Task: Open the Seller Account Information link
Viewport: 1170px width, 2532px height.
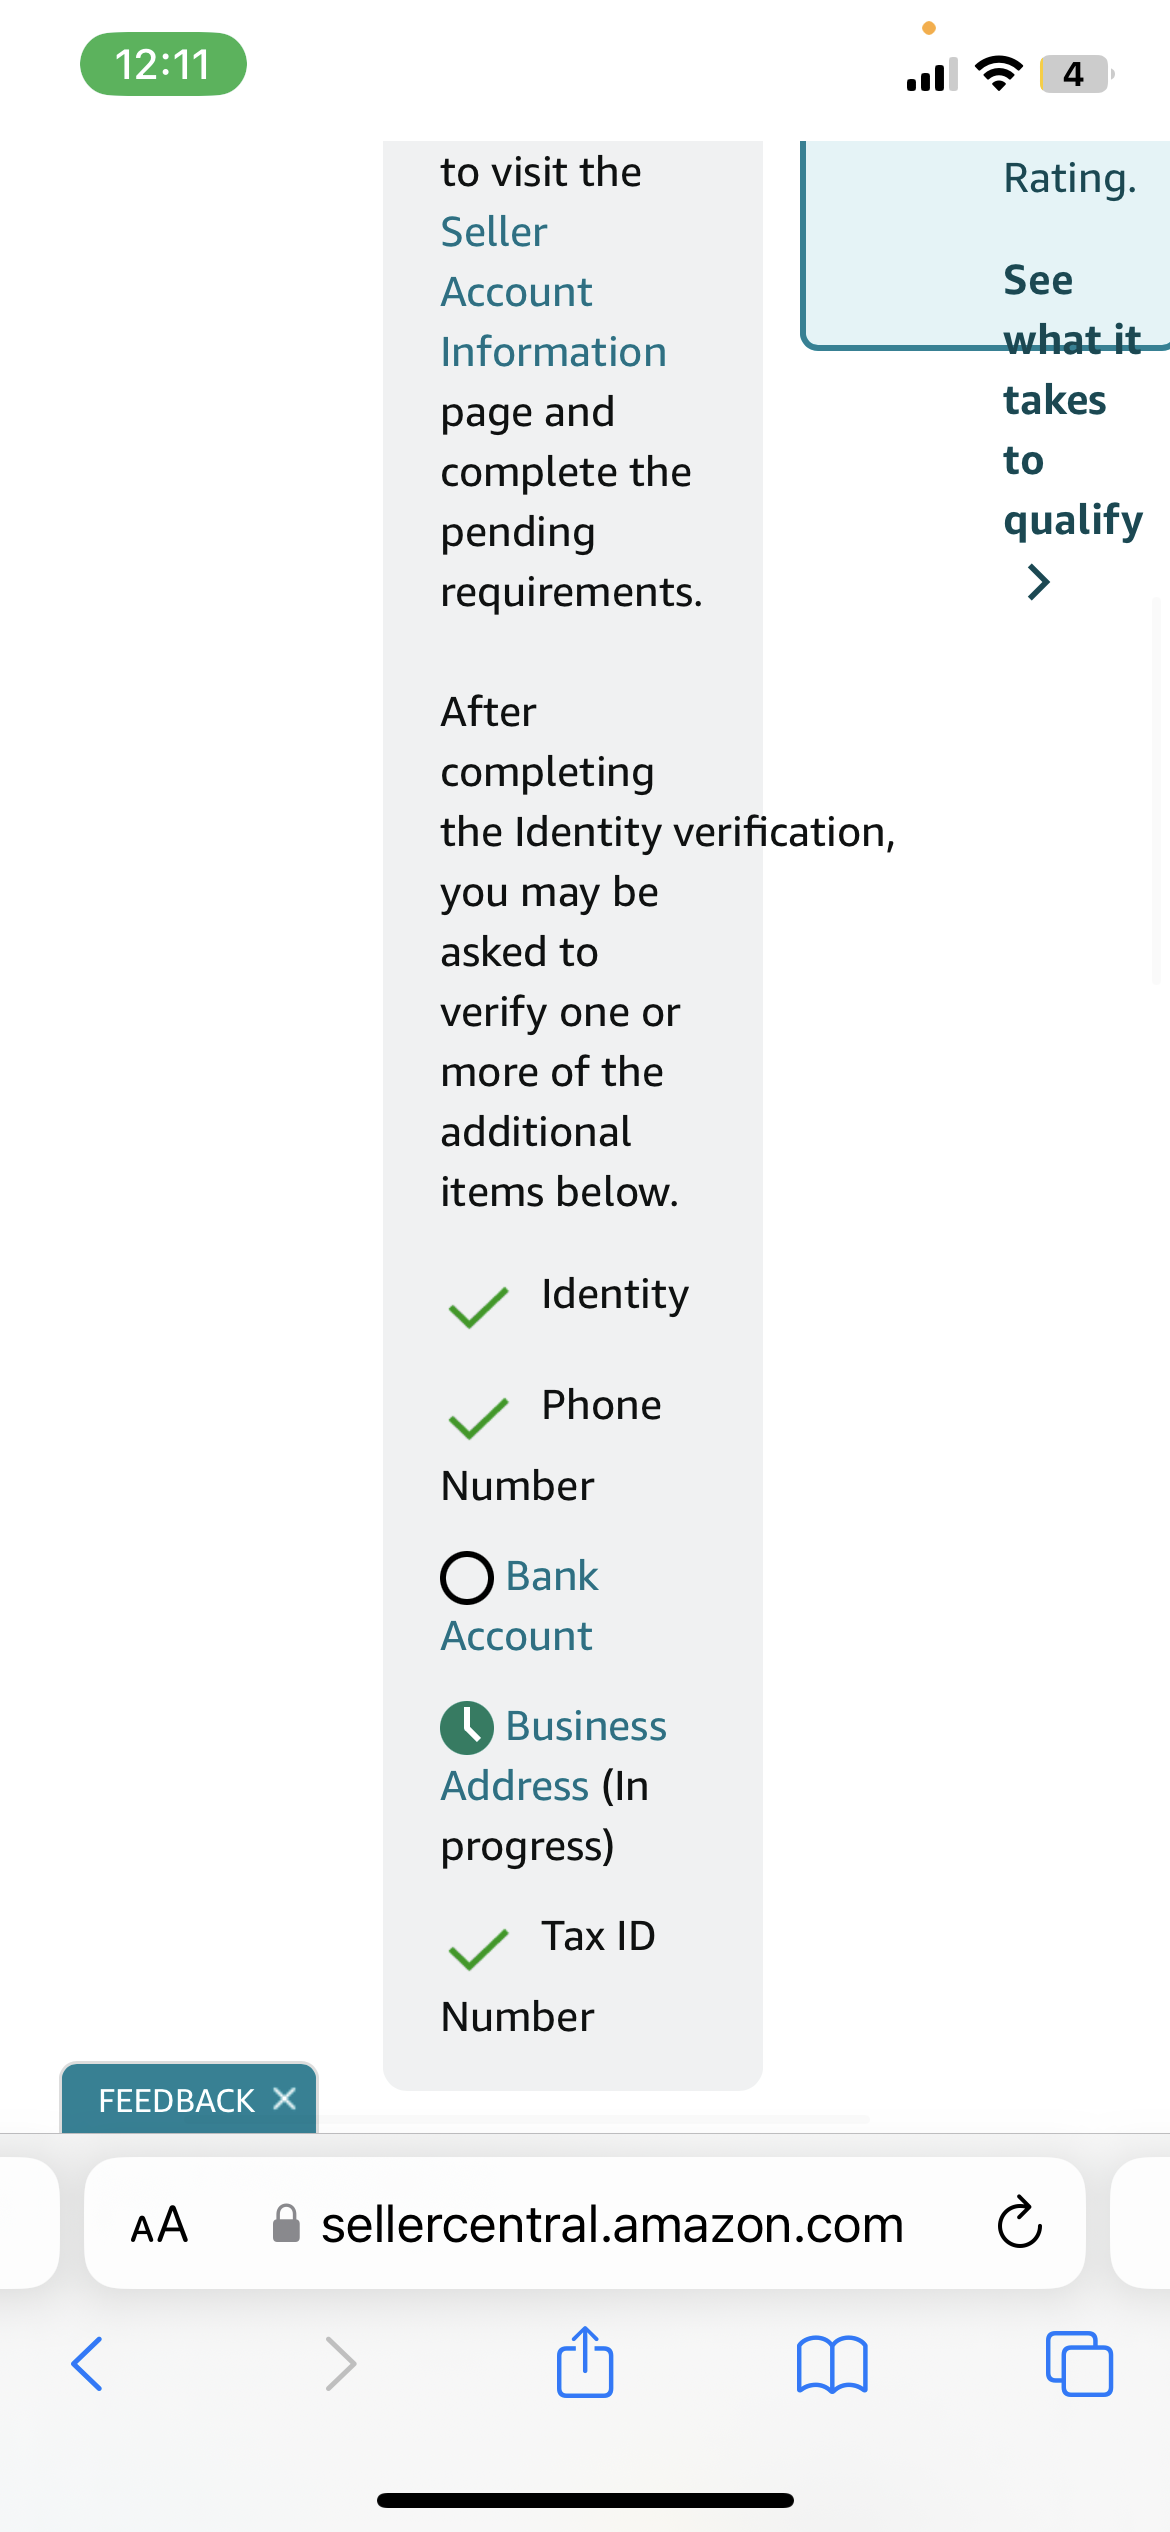Action: coord(553,292)
